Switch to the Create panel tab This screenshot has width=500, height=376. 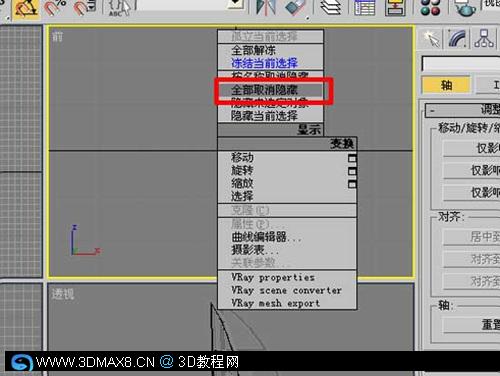coord(432,39)
